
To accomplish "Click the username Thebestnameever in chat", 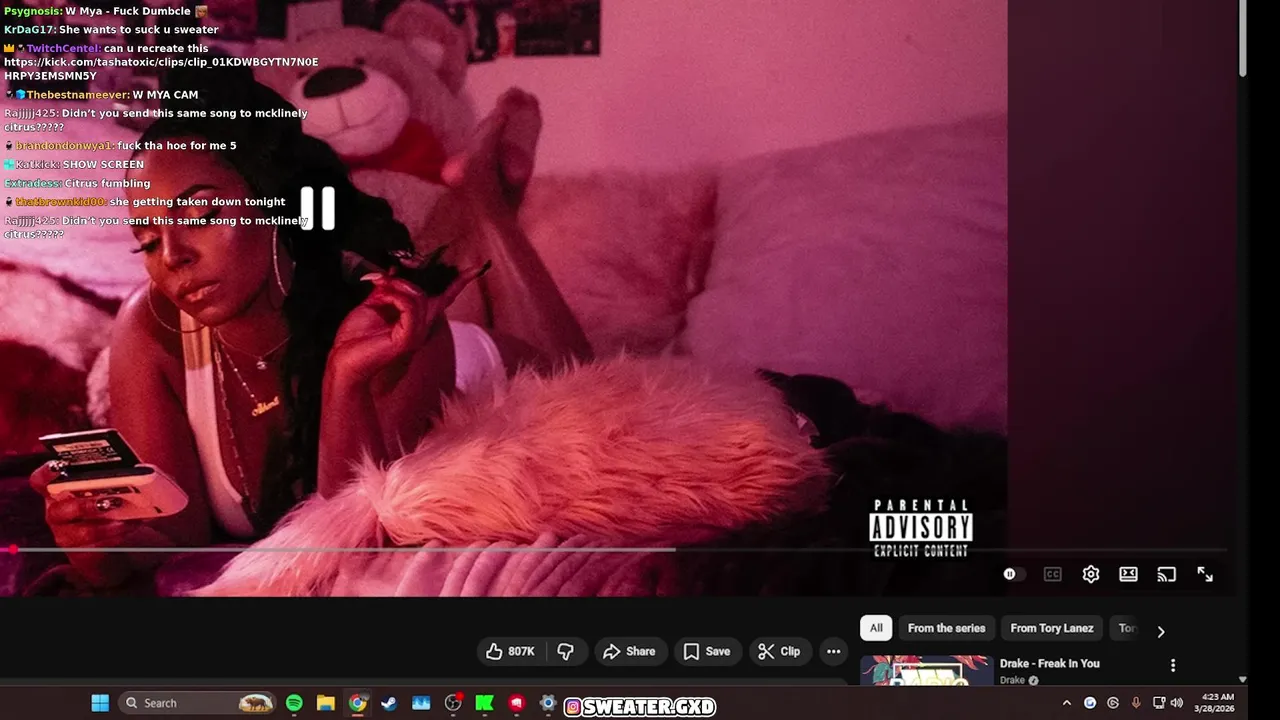I will 77,95.
